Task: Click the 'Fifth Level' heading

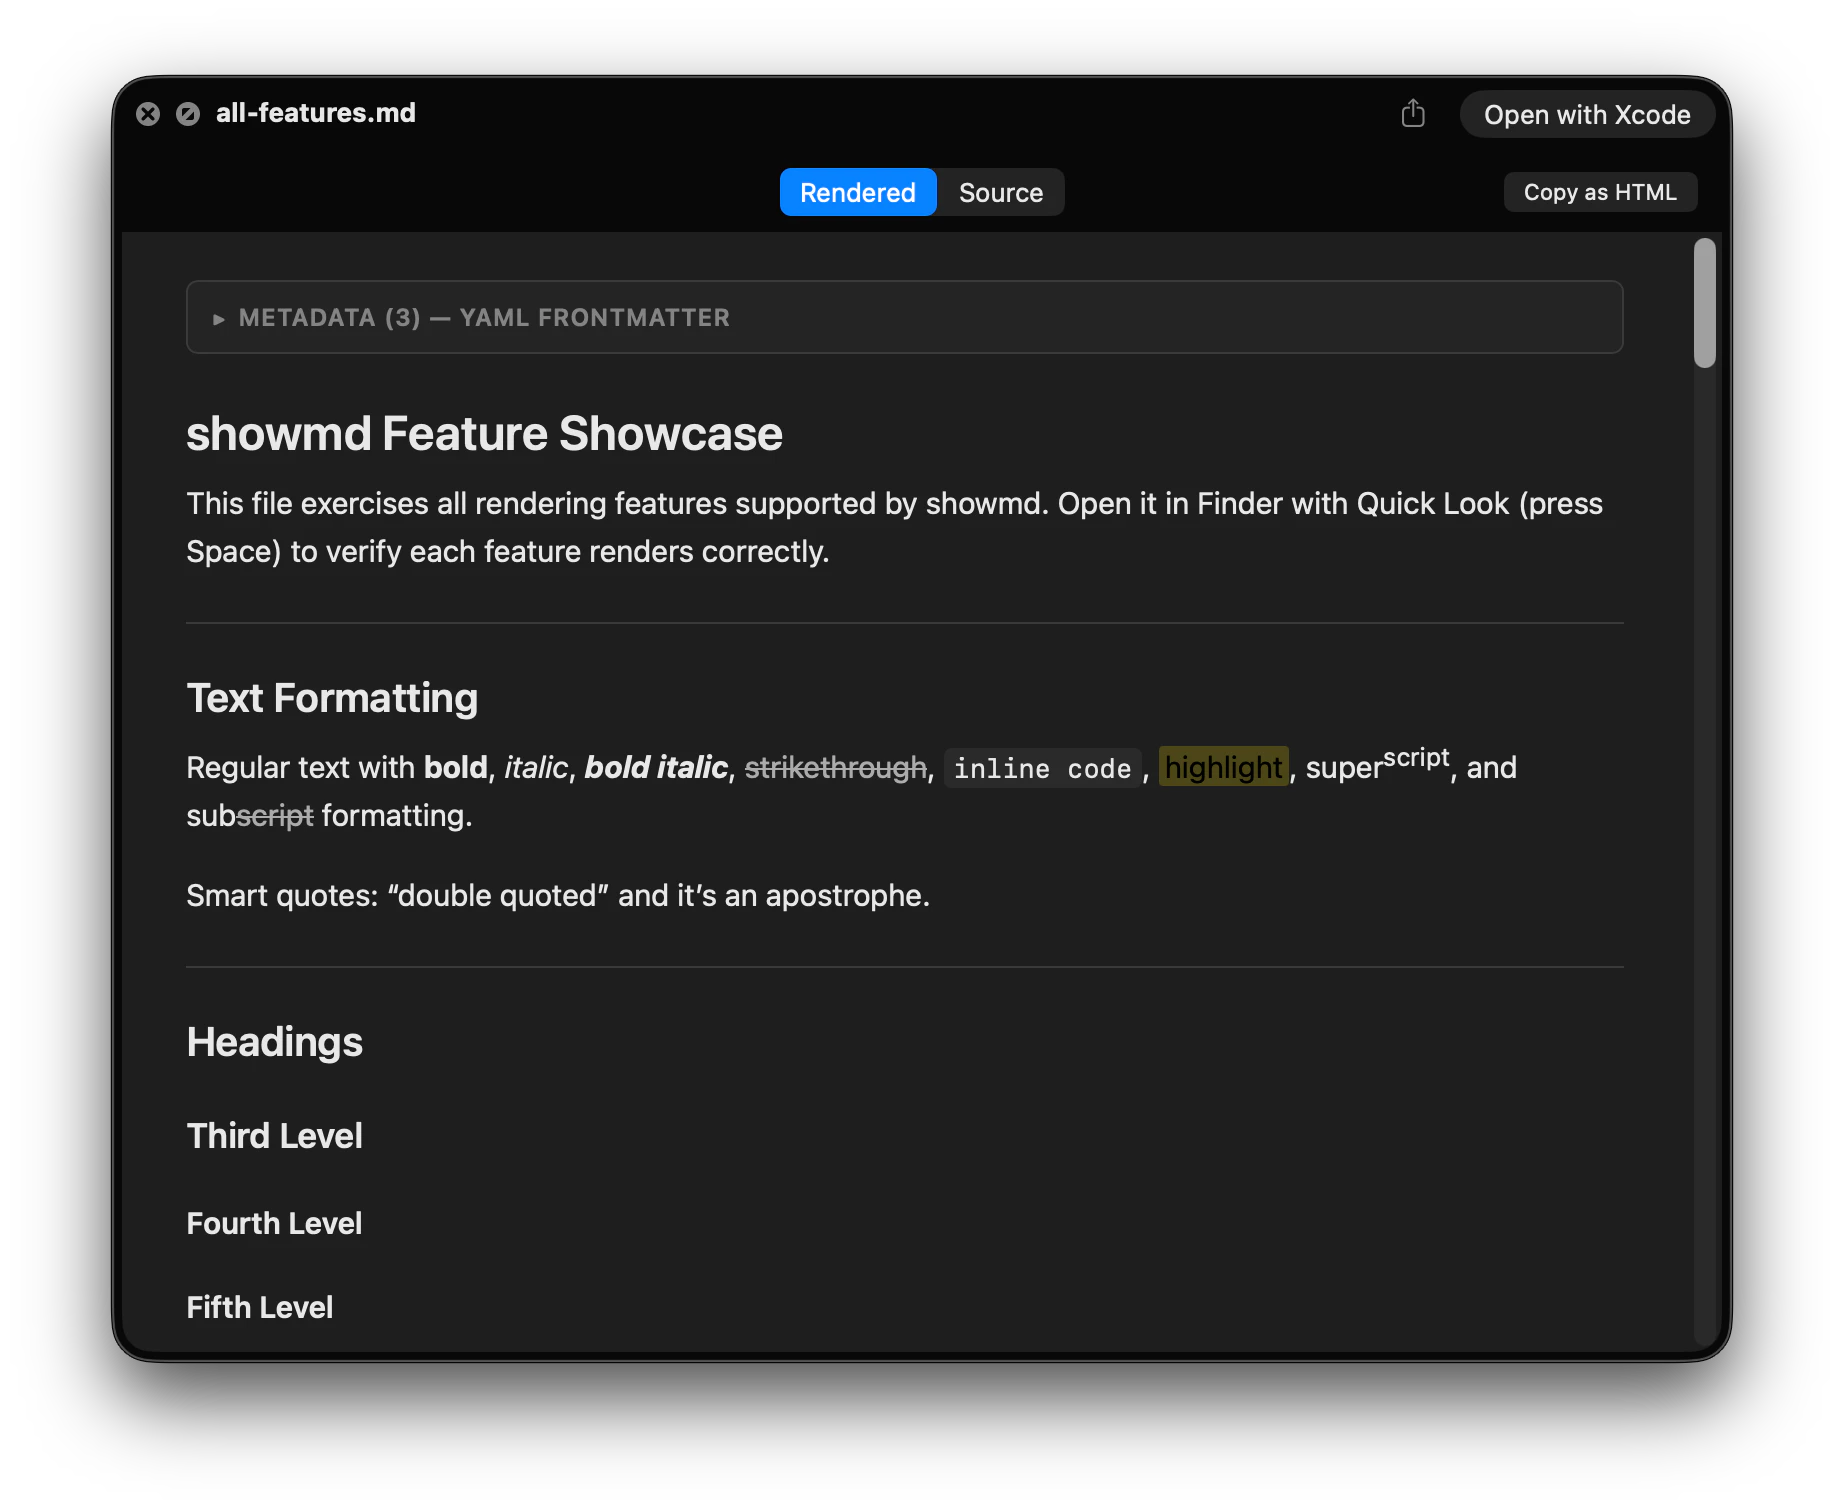Action: coord(259,1306)
